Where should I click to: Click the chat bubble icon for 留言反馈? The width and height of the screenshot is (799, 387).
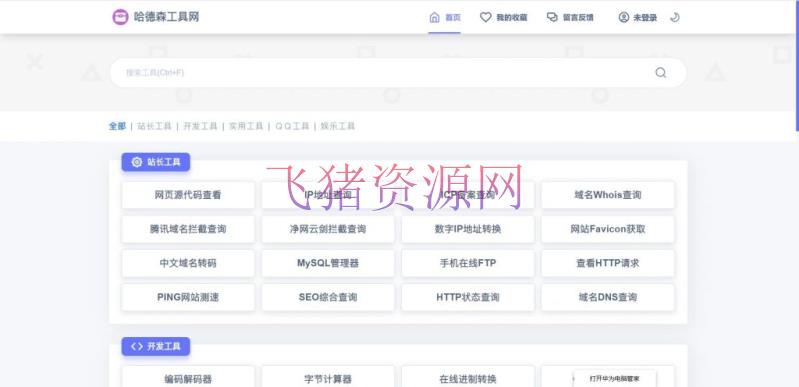[552, 17]
